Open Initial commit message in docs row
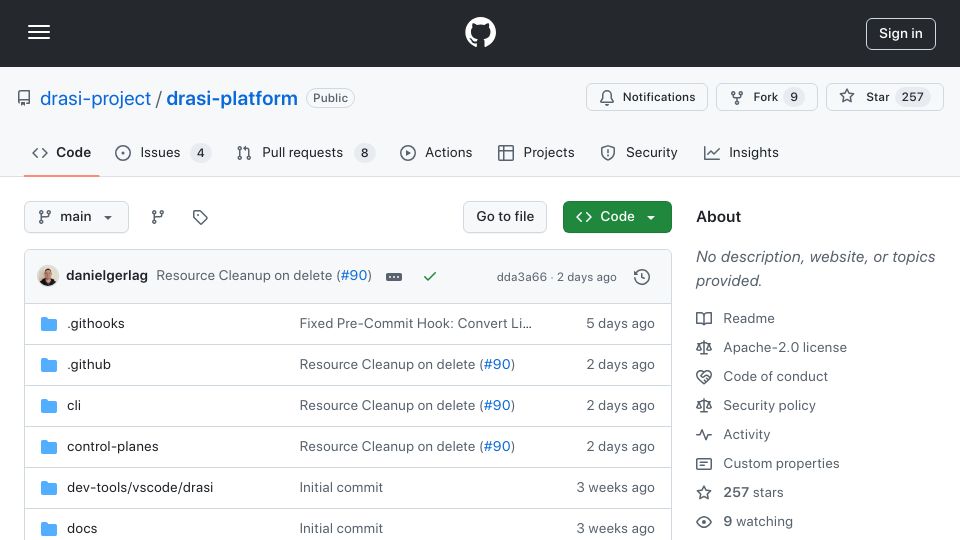The height and width of the screenshot is (540, 960). pos(341,528)
